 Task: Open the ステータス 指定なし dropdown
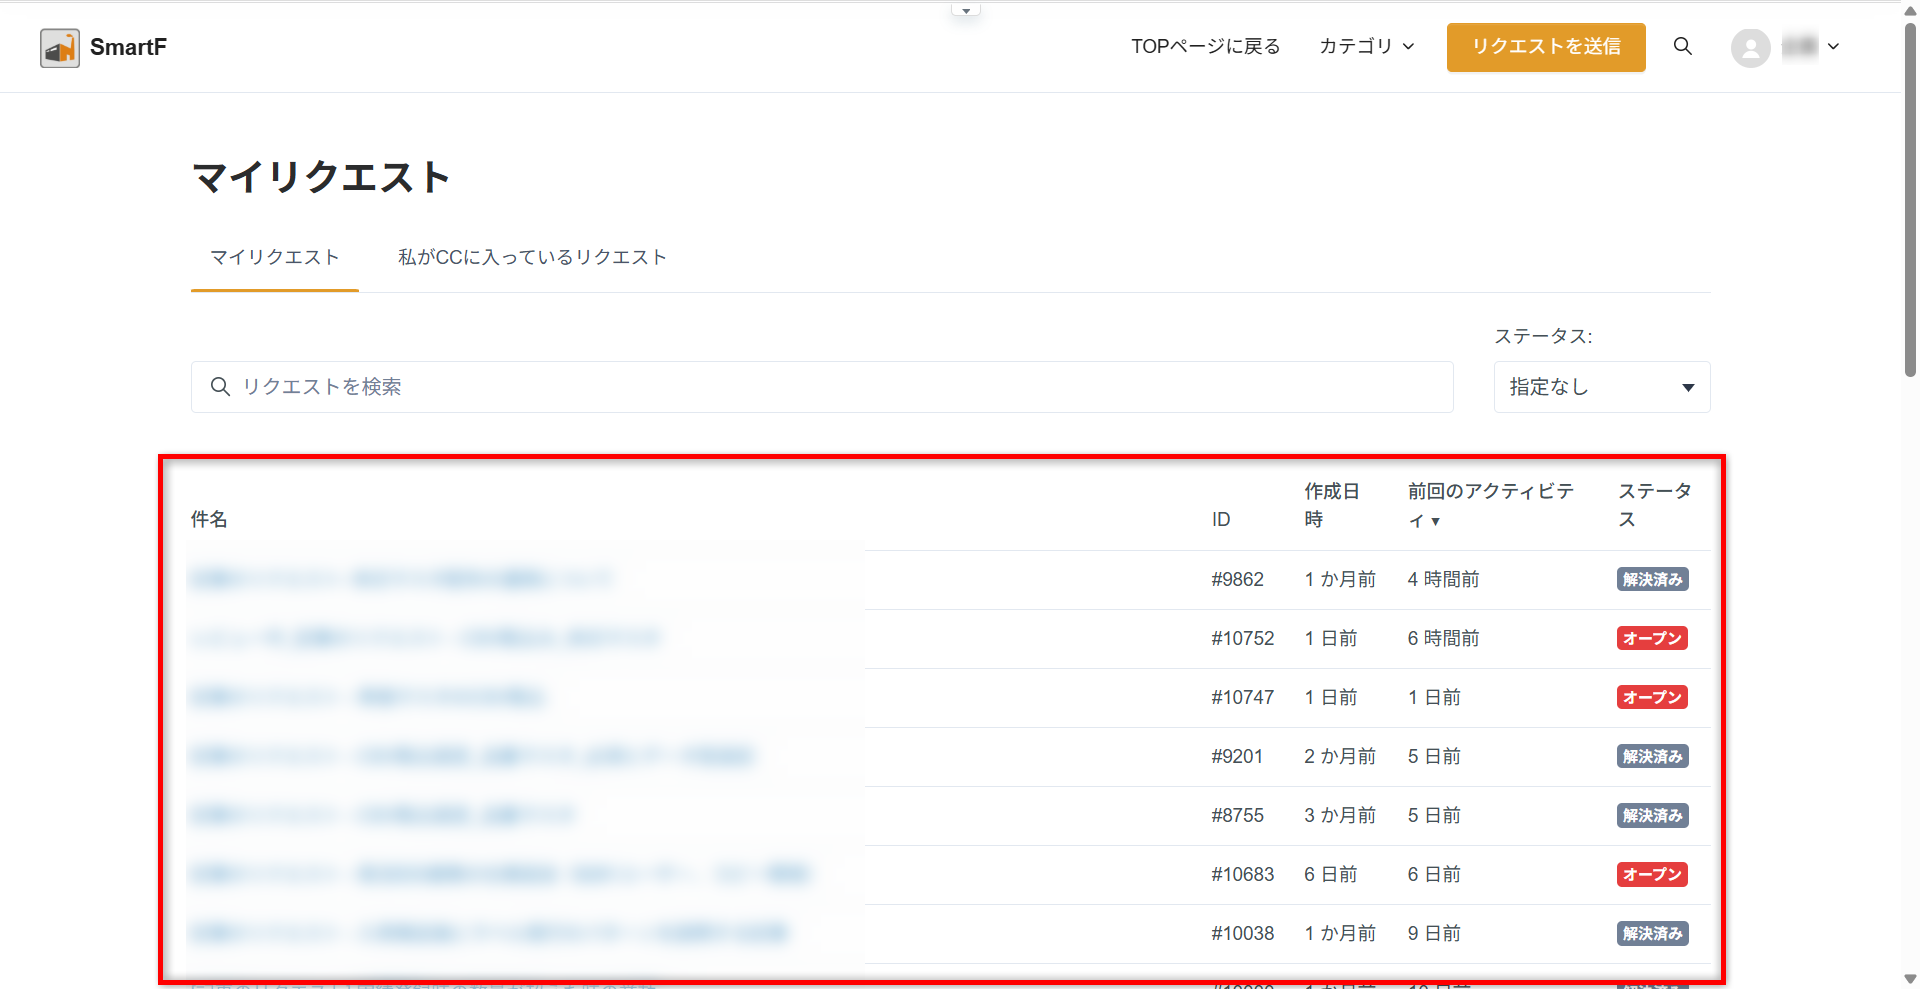coord(1601,387)
